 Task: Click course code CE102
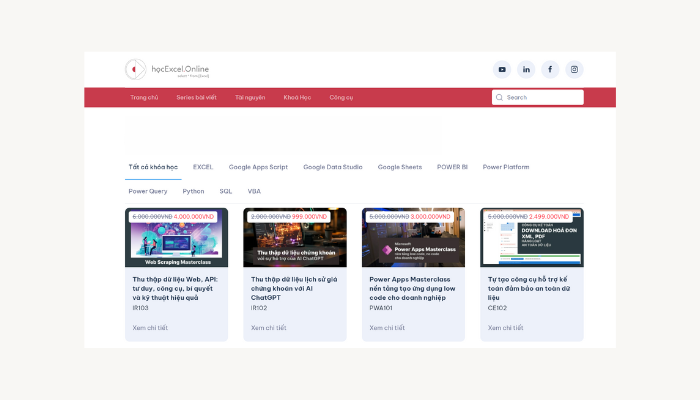[497, 308]
